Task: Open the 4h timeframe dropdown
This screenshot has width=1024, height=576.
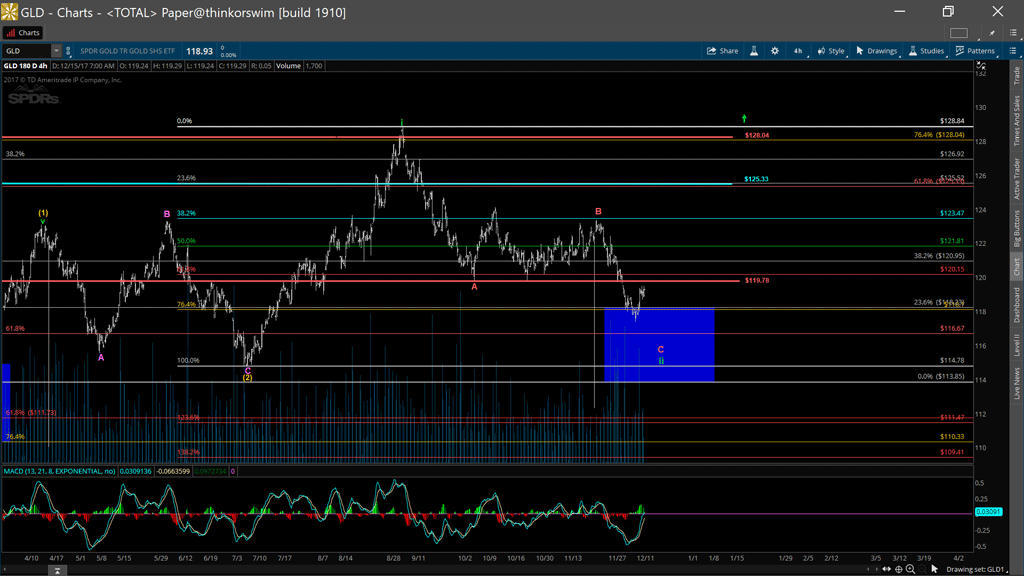Action: [798, 51]
